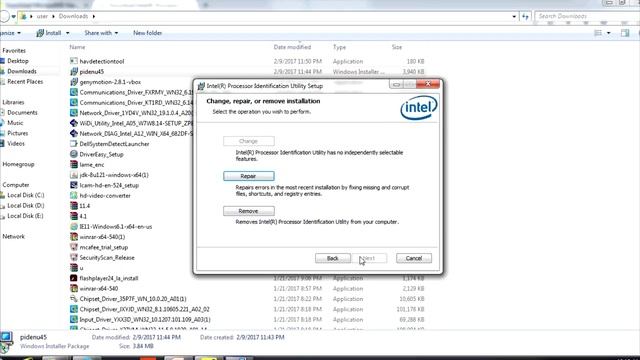
Task: Select DriverEasy_Setup file icon
Action: click(74, 154)
